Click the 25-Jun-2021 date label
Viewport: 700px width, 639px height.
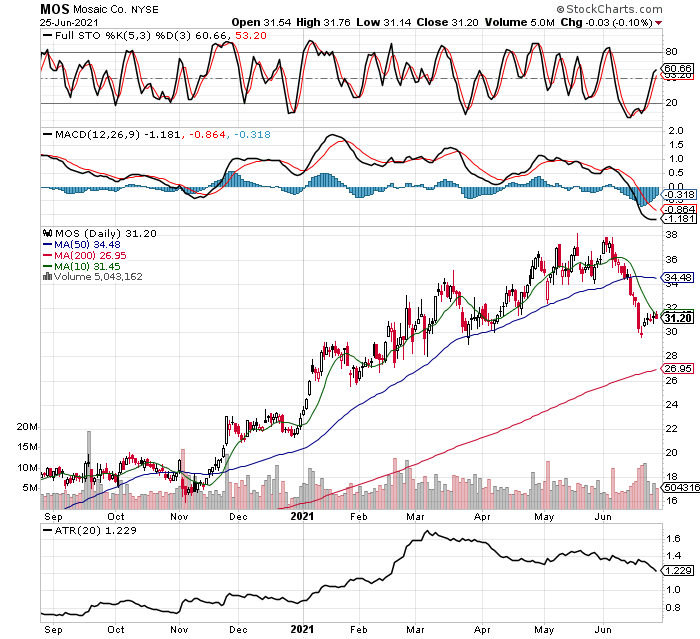click(x=69, y=22)
